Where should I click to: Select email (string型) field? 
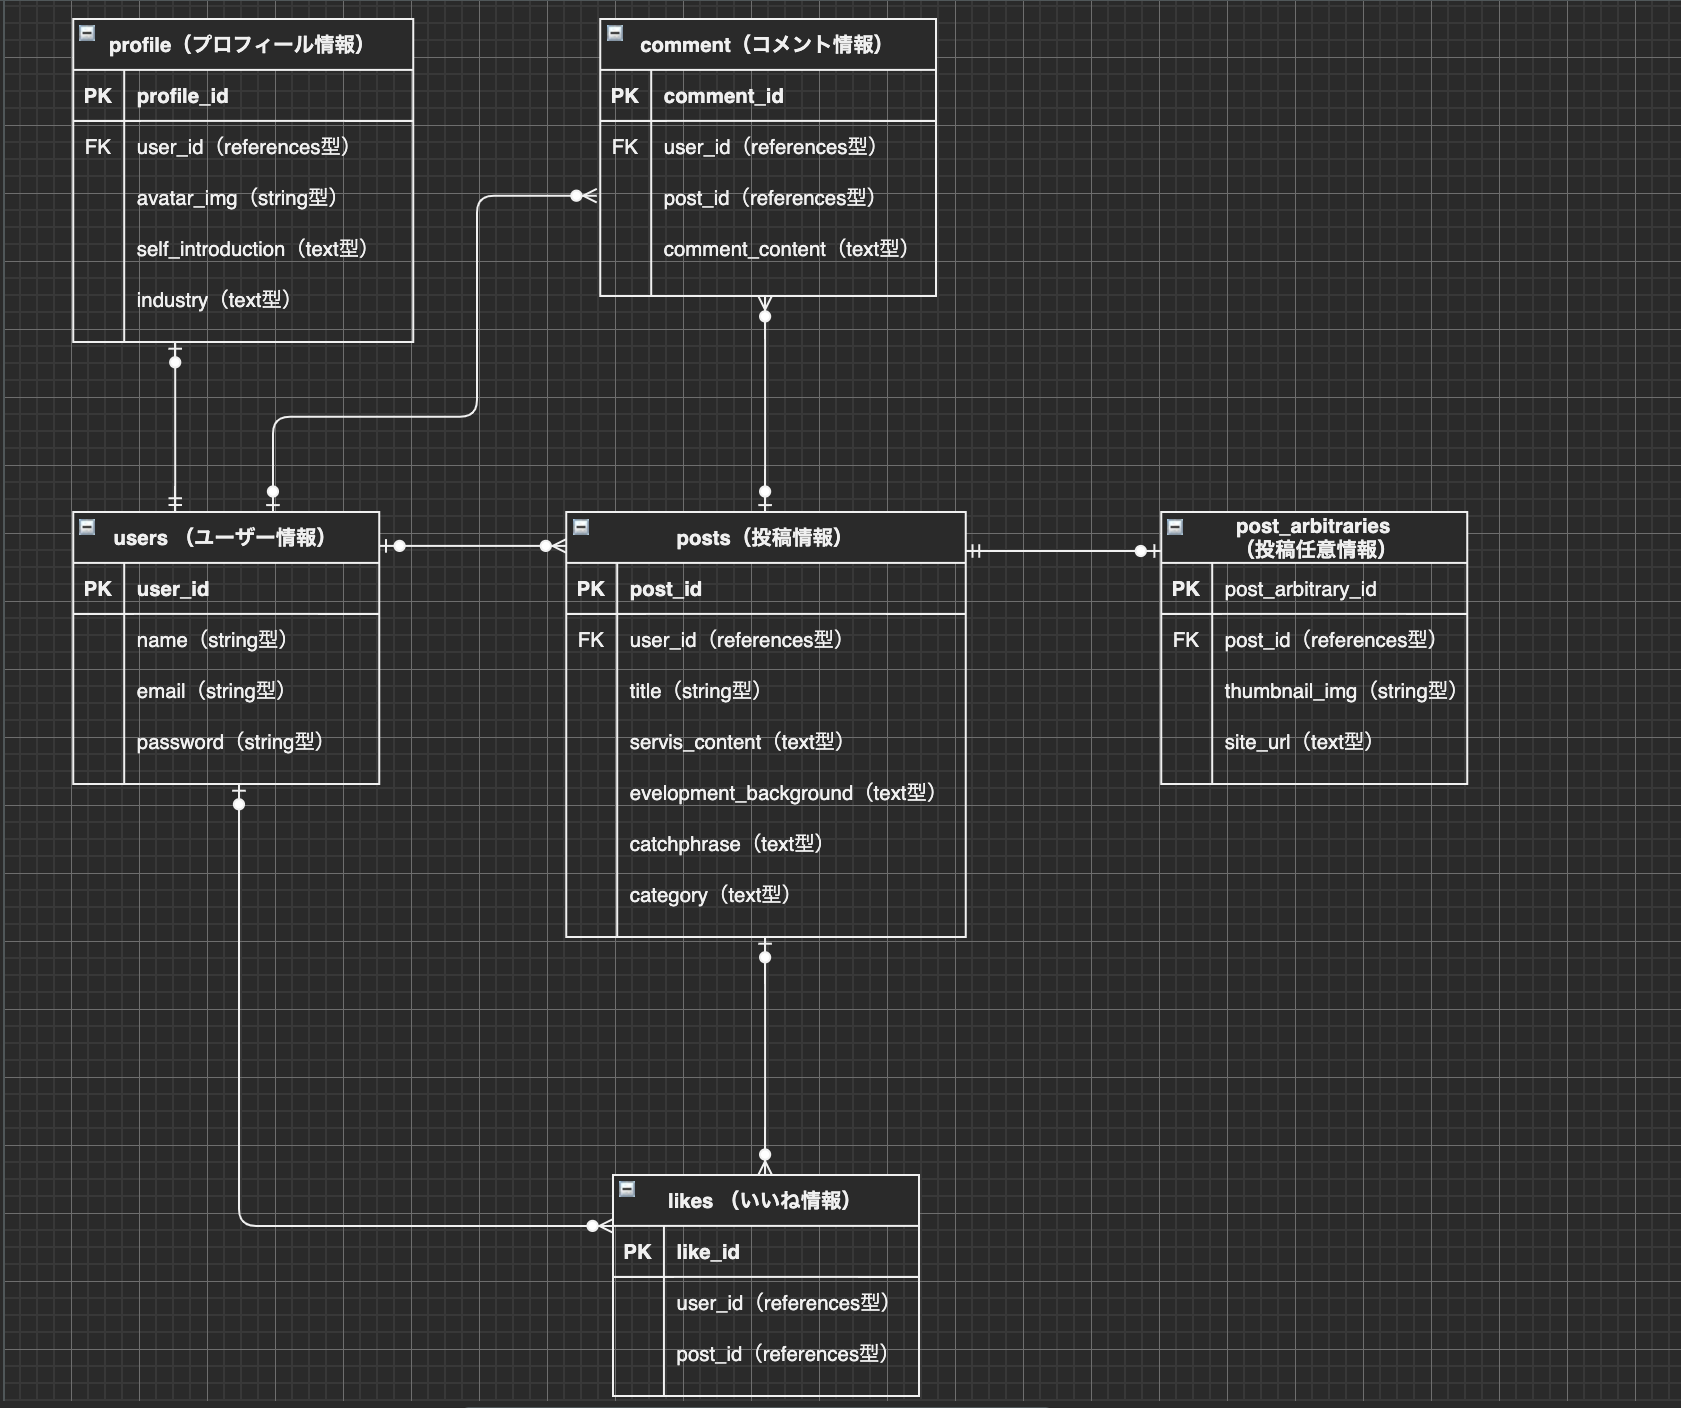[212, 691]
